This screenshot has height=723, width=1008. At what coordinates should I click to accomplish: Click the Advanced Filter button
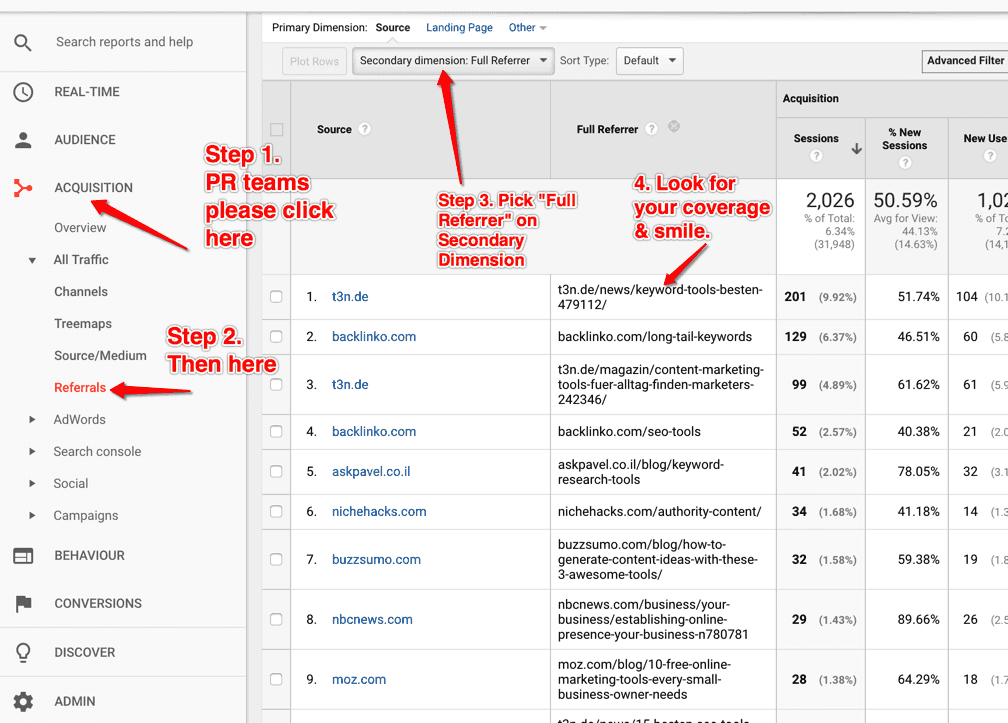click(965, 60)
